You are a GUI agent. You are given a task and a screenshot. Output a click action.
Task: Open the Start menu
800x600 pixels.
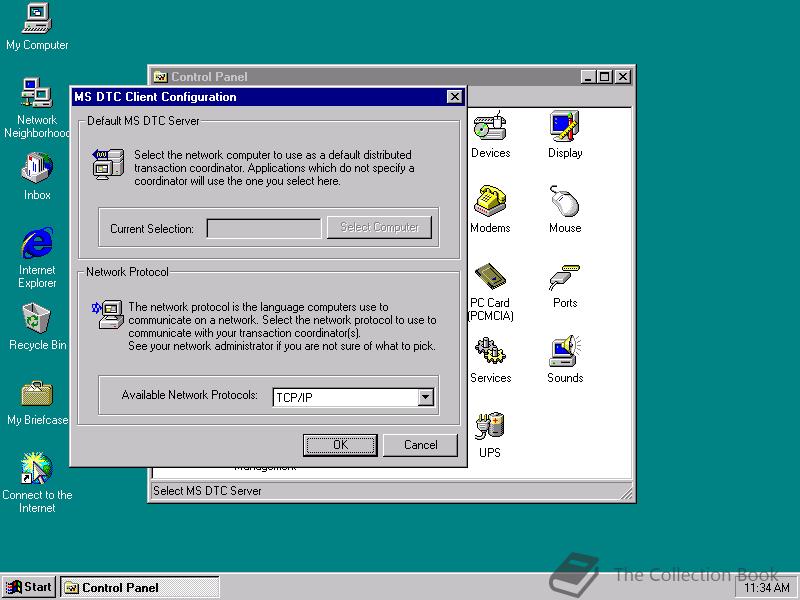coord(30,587)
